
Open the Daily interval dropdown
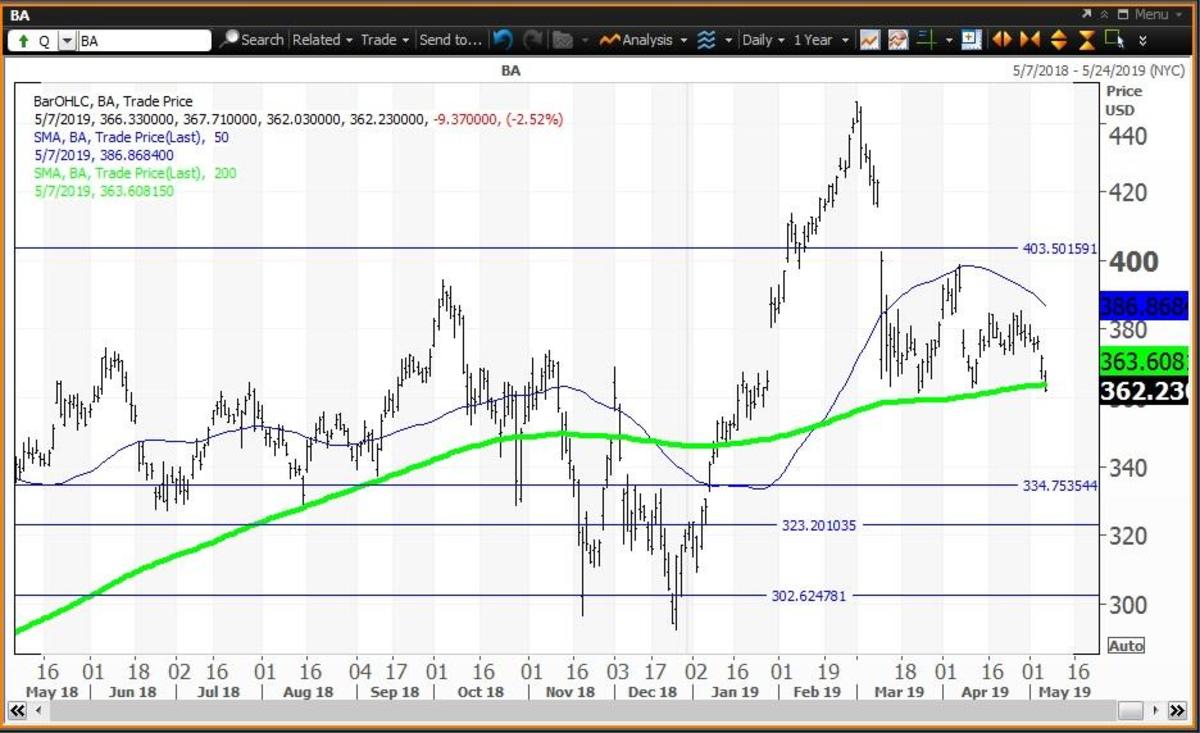pos(763,40)
